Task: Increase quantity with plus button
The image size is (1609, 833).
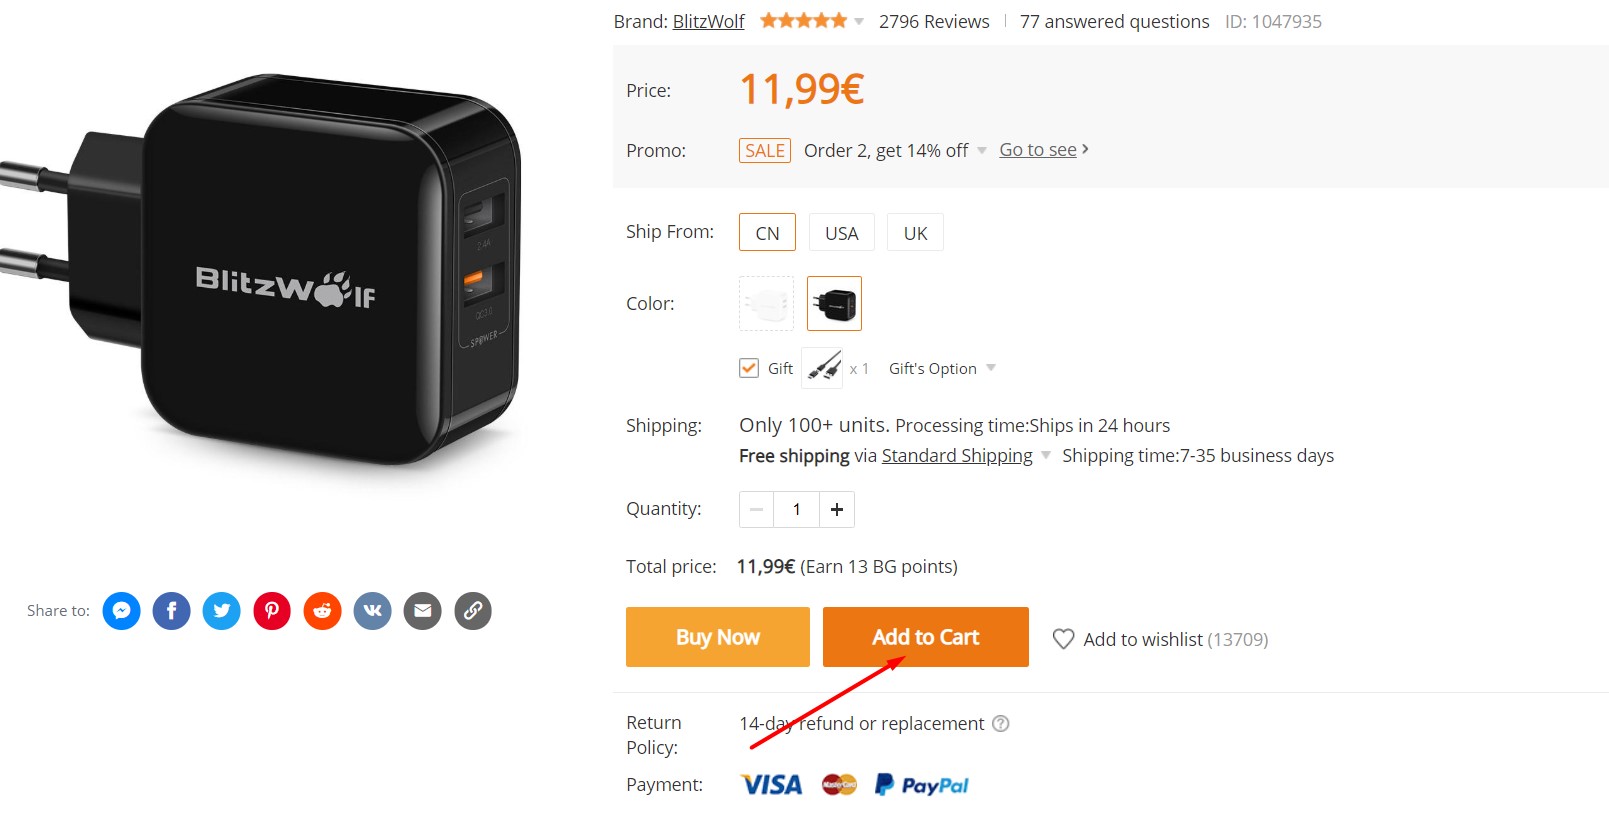Action: (x=837, y=509)
